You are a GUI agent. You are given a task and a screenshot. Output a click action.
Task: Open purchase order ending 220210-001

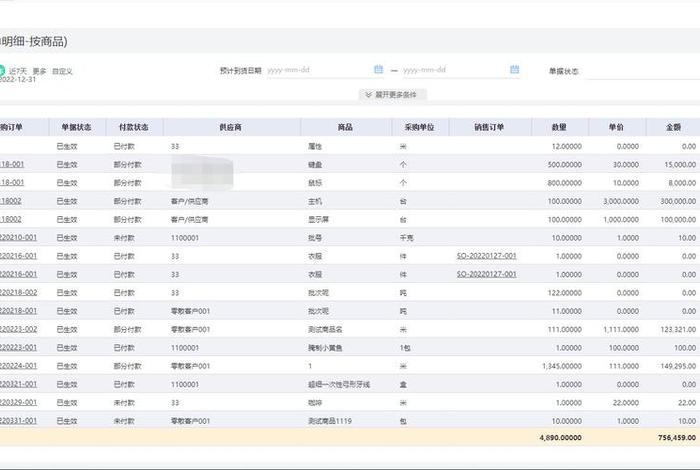click(x=18, y=237)
